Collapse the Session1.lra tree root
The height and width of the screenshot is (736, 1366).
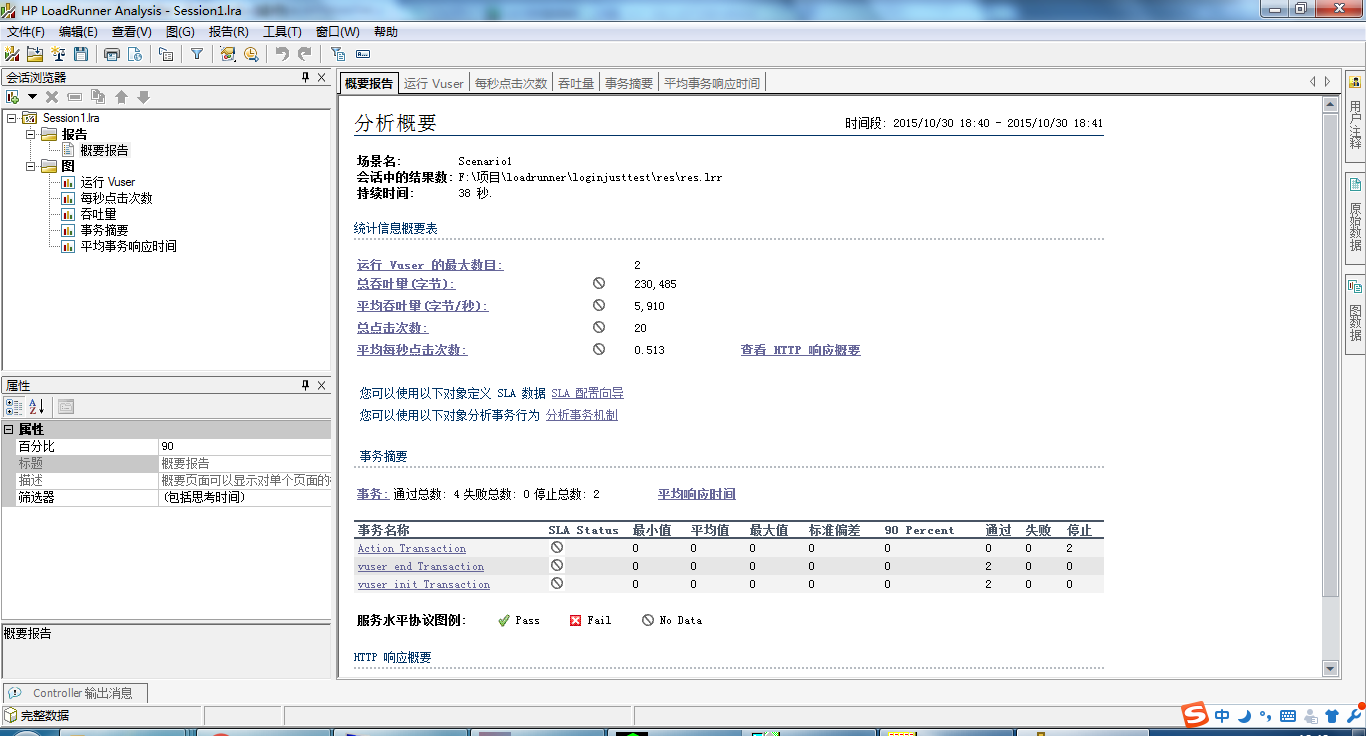11,118
